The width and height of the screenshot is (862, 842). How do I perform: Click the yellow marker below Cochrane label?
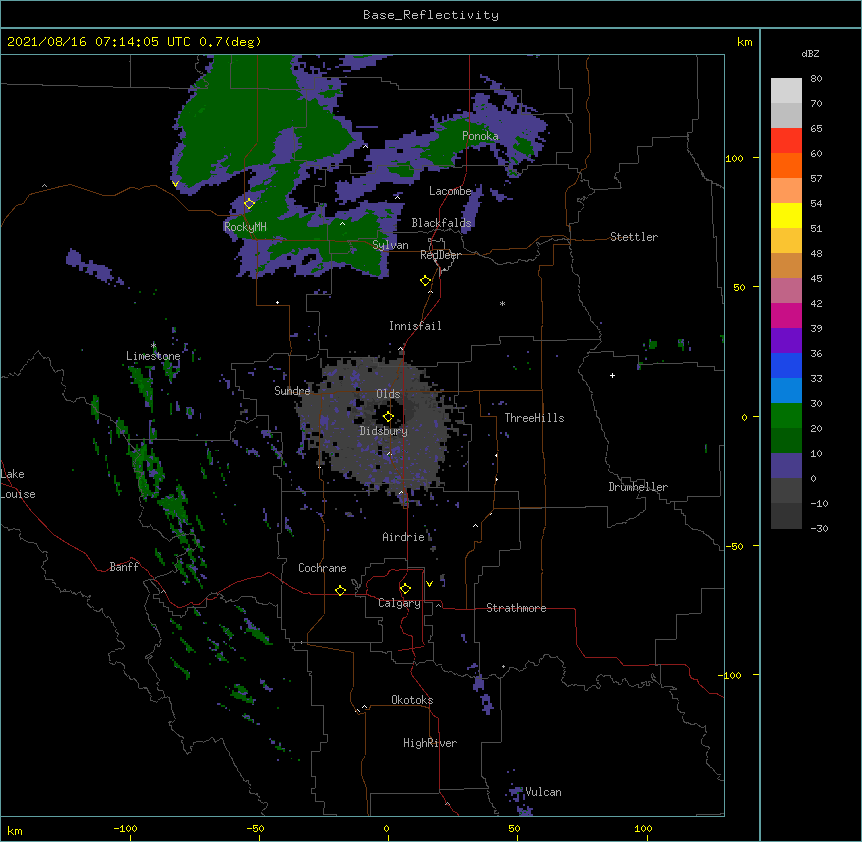pos(340,590)
